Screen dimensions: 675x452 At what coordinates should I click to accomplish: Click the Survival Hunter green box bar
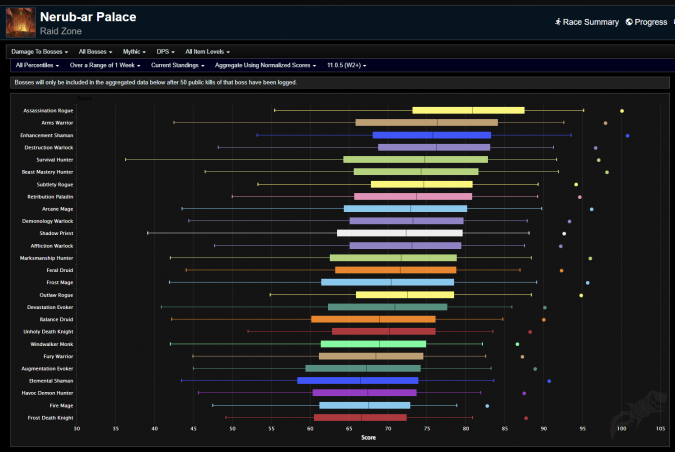pyautogui.click(x=415, y=160)
